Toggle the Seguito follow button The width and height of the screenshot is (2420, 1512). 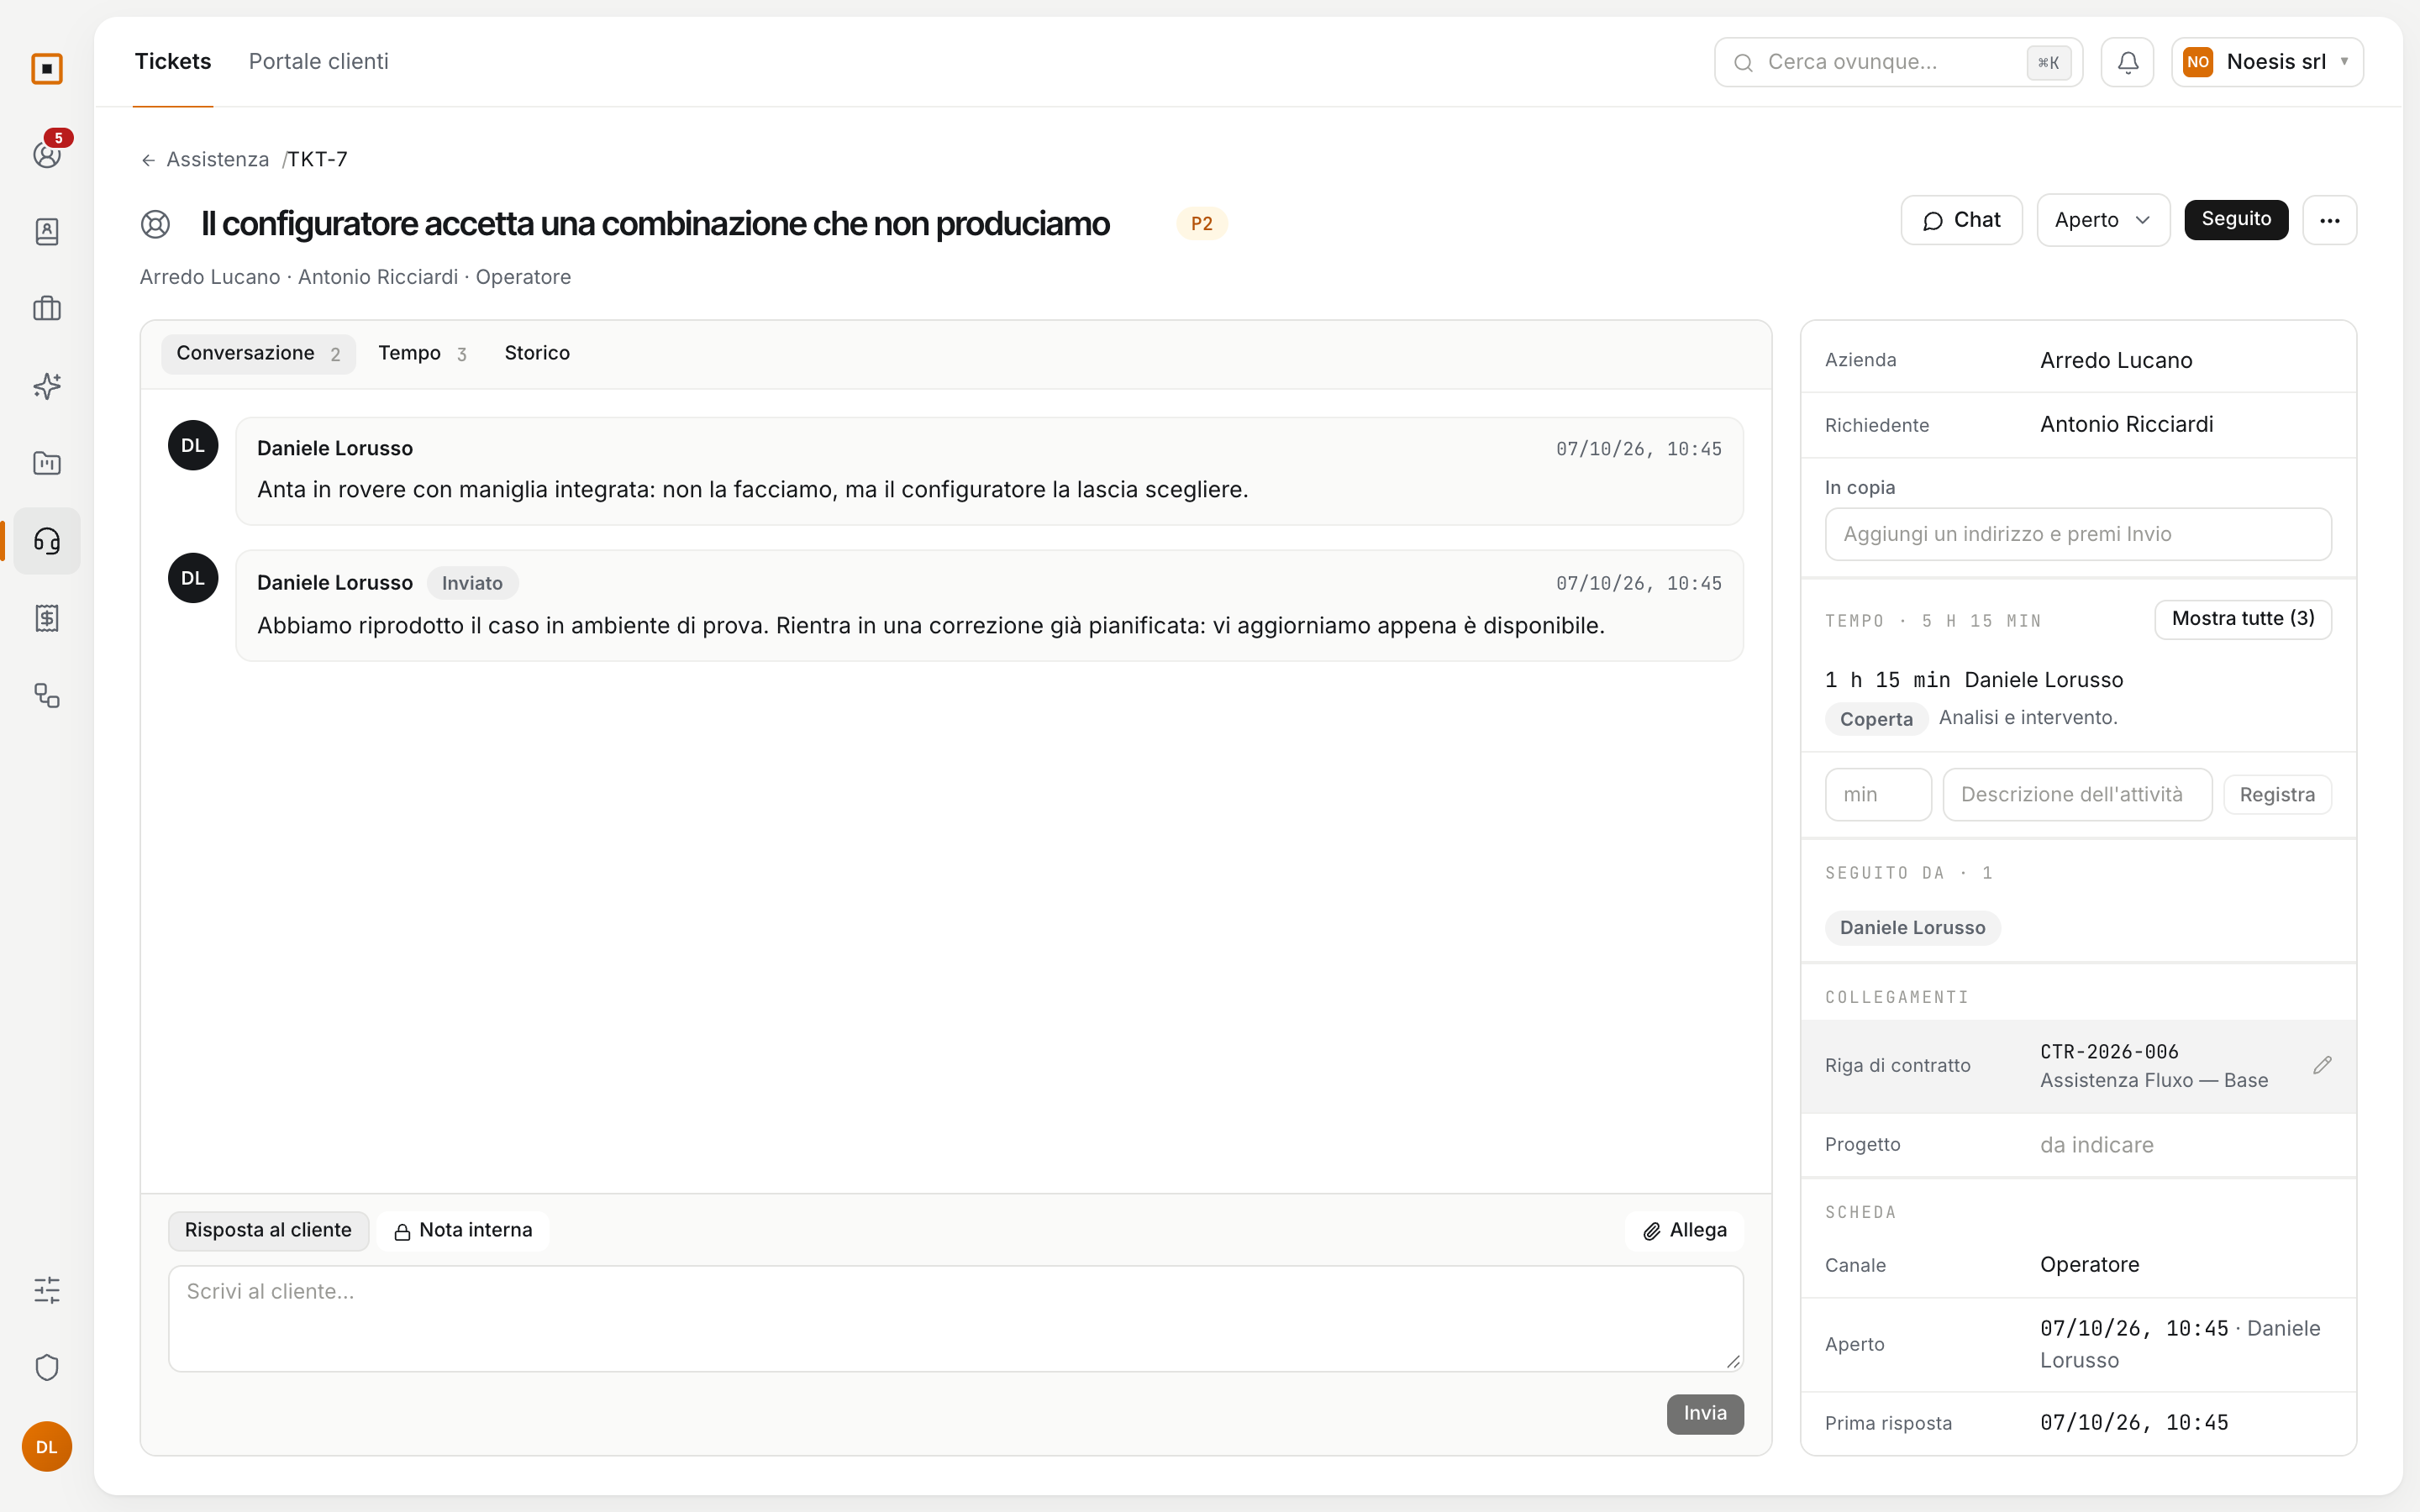pyautogui.click(x=2236, y=220)
